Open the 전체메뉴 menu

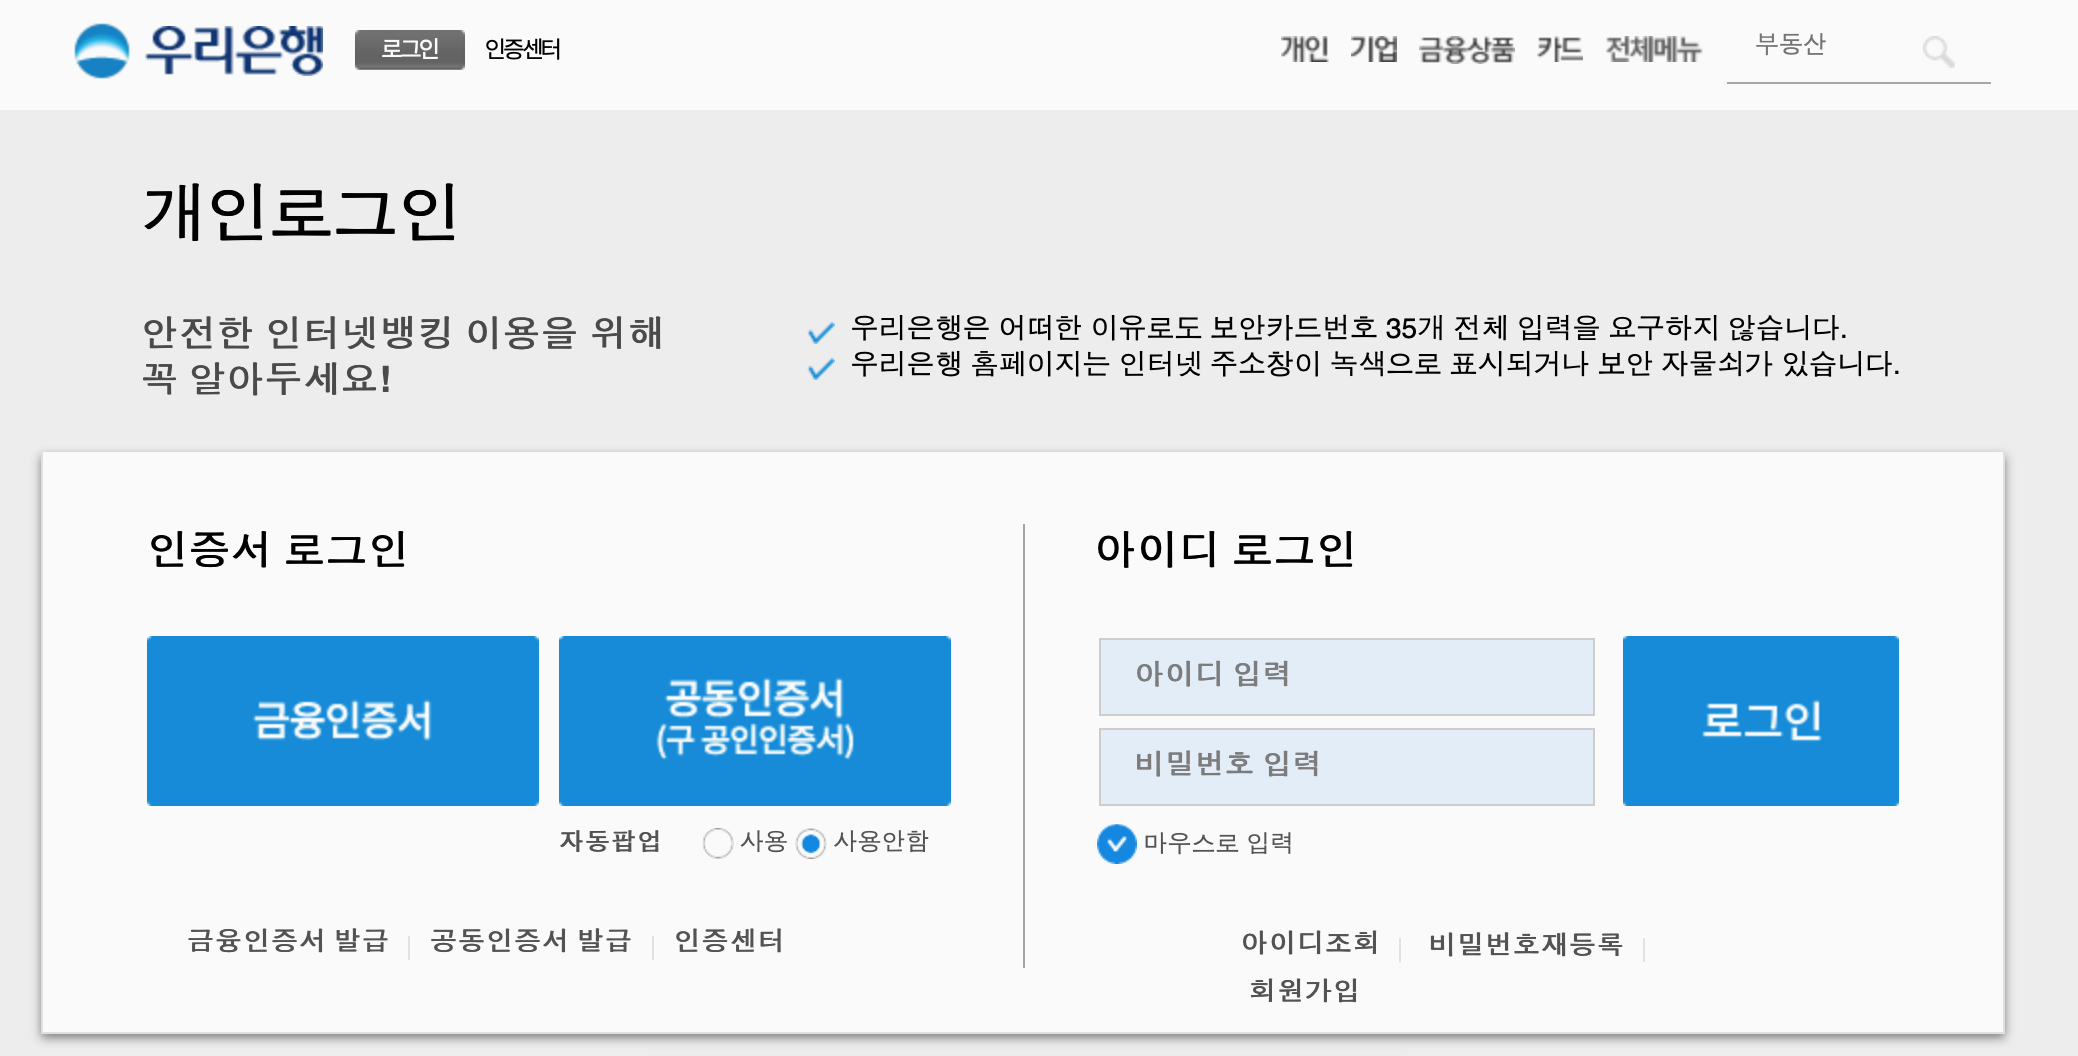1653,49
